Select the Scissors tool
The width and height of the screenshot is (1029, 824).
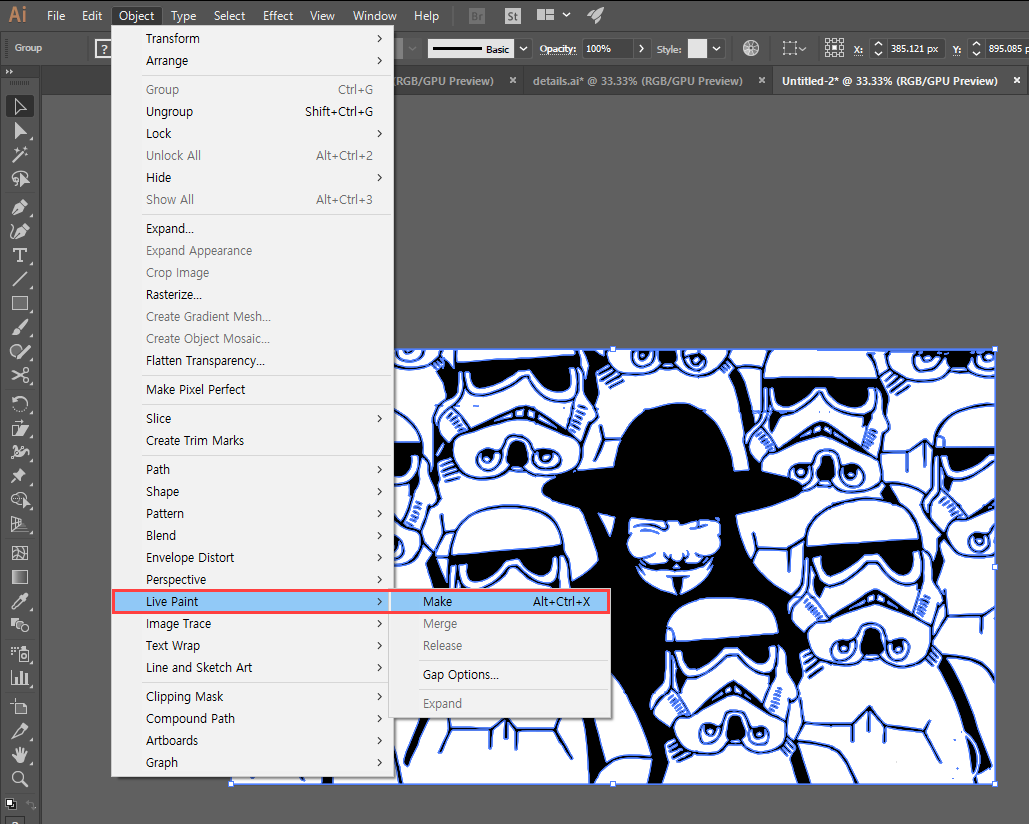20,375
